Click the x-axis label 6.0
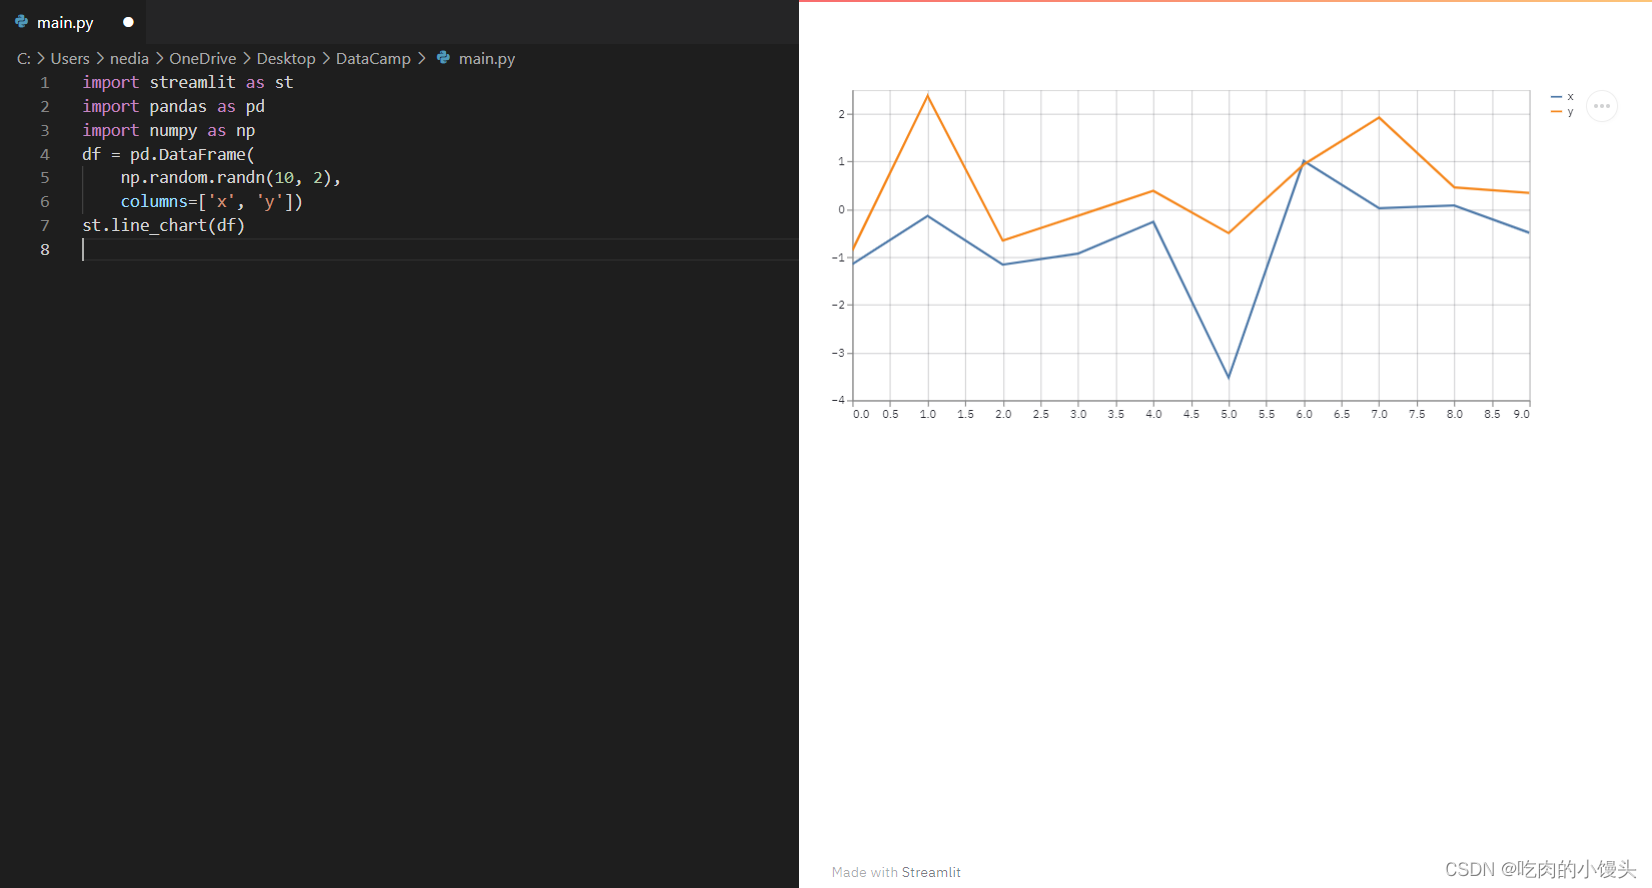Screen dimensions: 1652x888 coord(1304,414)
